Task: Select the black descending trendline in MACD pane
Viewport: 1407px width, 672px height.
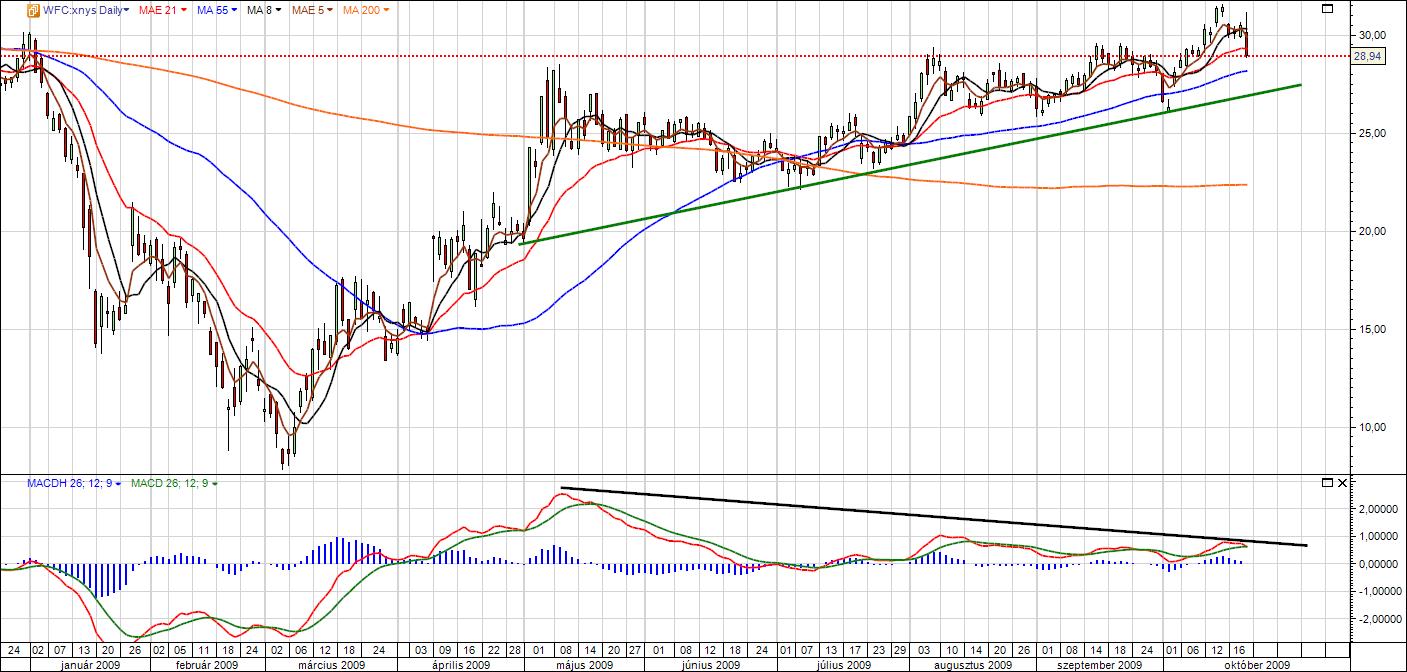Action: [x=900, y=513]
